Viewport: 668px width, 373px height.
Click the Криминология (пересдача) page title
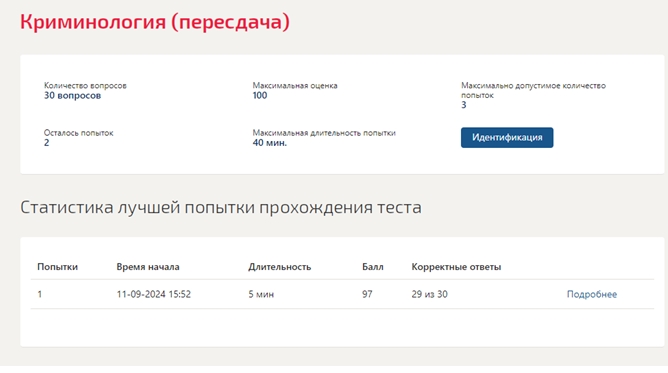155,22
